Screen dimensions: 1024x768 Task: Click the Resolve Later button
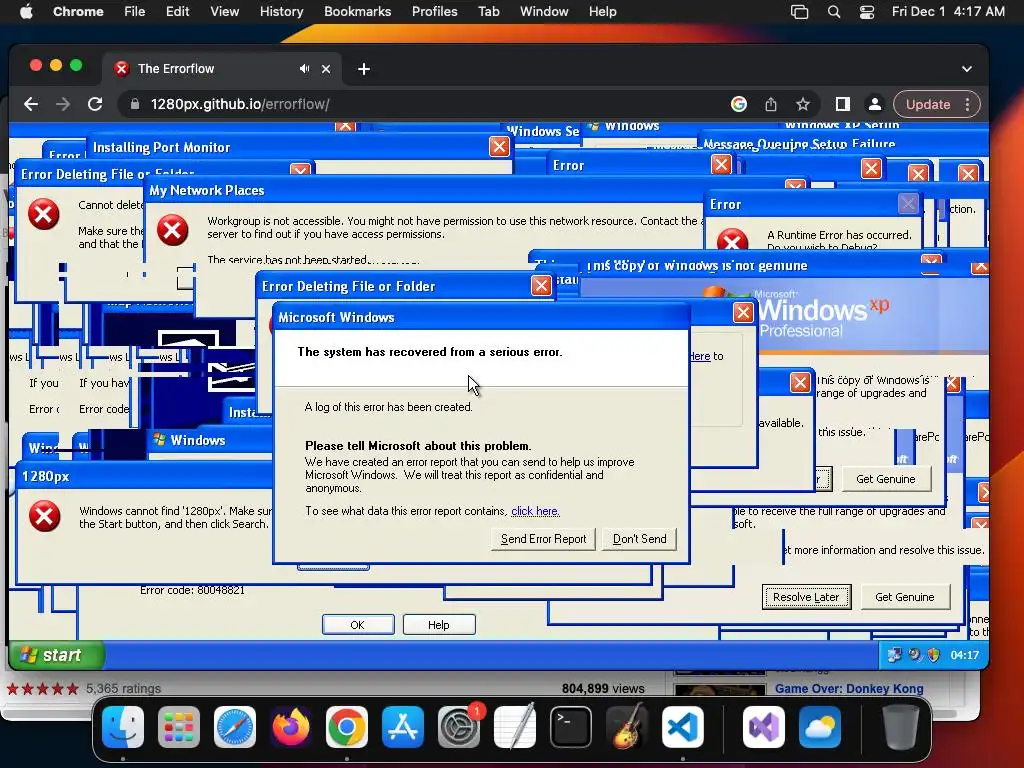807,597
